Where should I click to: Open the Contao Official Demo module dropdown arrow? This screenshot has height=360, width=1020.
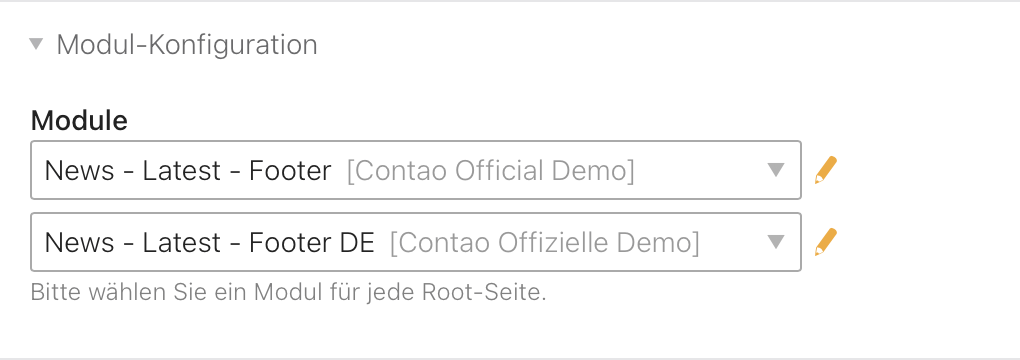coord(775,170)
